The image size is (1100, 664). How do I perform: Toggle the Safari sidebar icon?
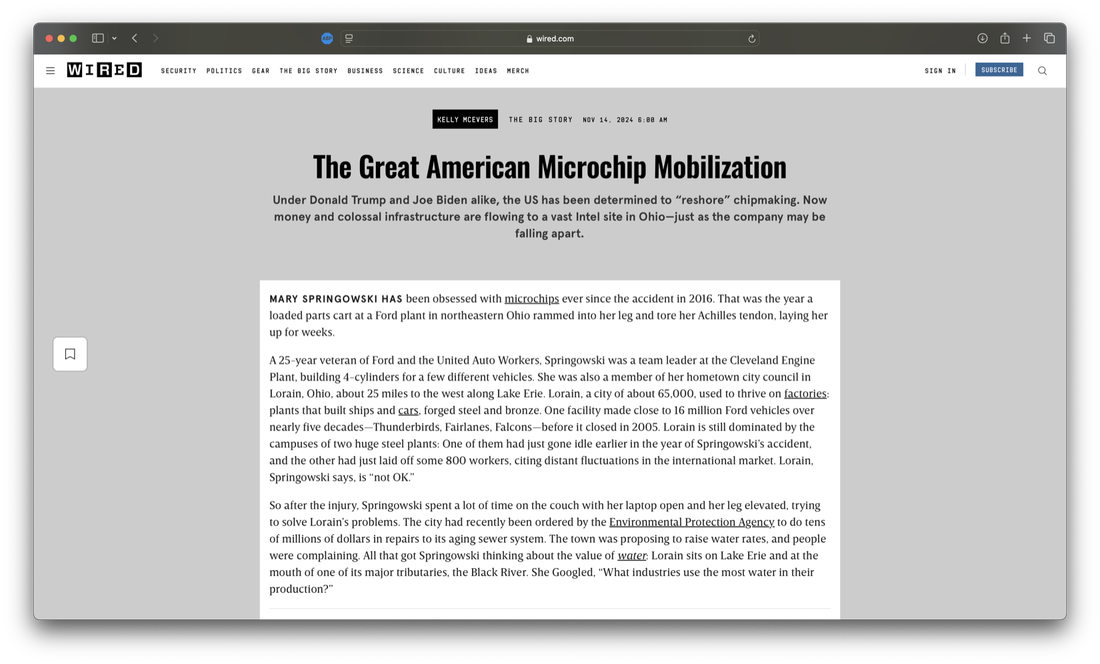click(98, 39)
